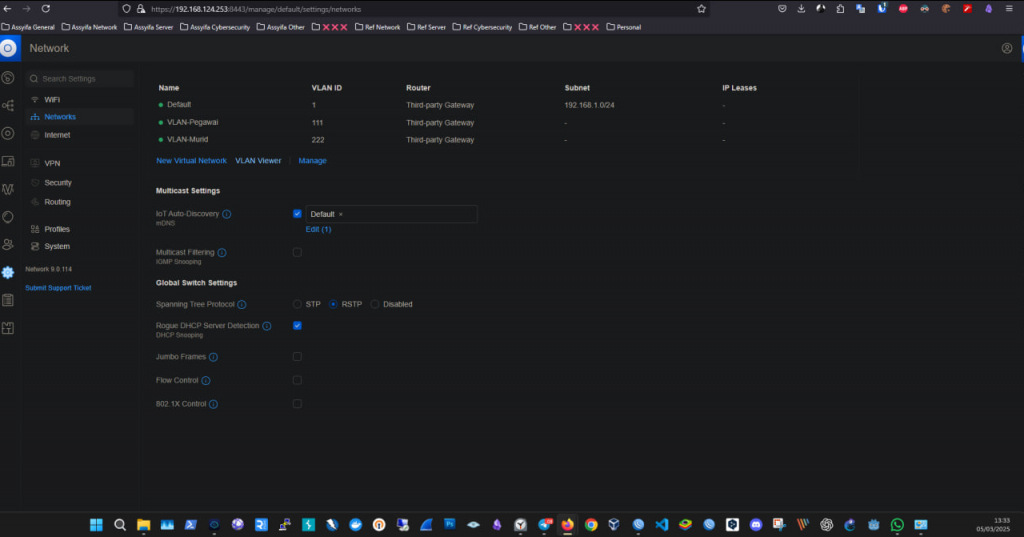Viewport: 1024px width, 537px height.
Task: Open the settings gear in left rail
Action: (x=8, y=272)
